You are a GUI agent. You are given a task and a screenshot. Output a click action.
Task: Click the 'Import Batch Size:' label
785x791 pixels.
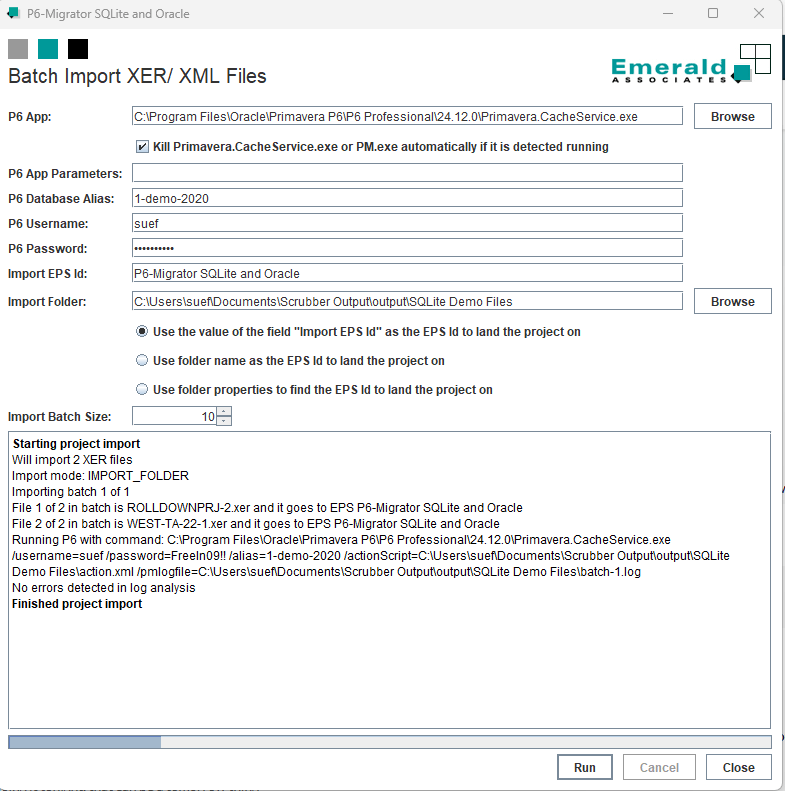pos(60,417)
